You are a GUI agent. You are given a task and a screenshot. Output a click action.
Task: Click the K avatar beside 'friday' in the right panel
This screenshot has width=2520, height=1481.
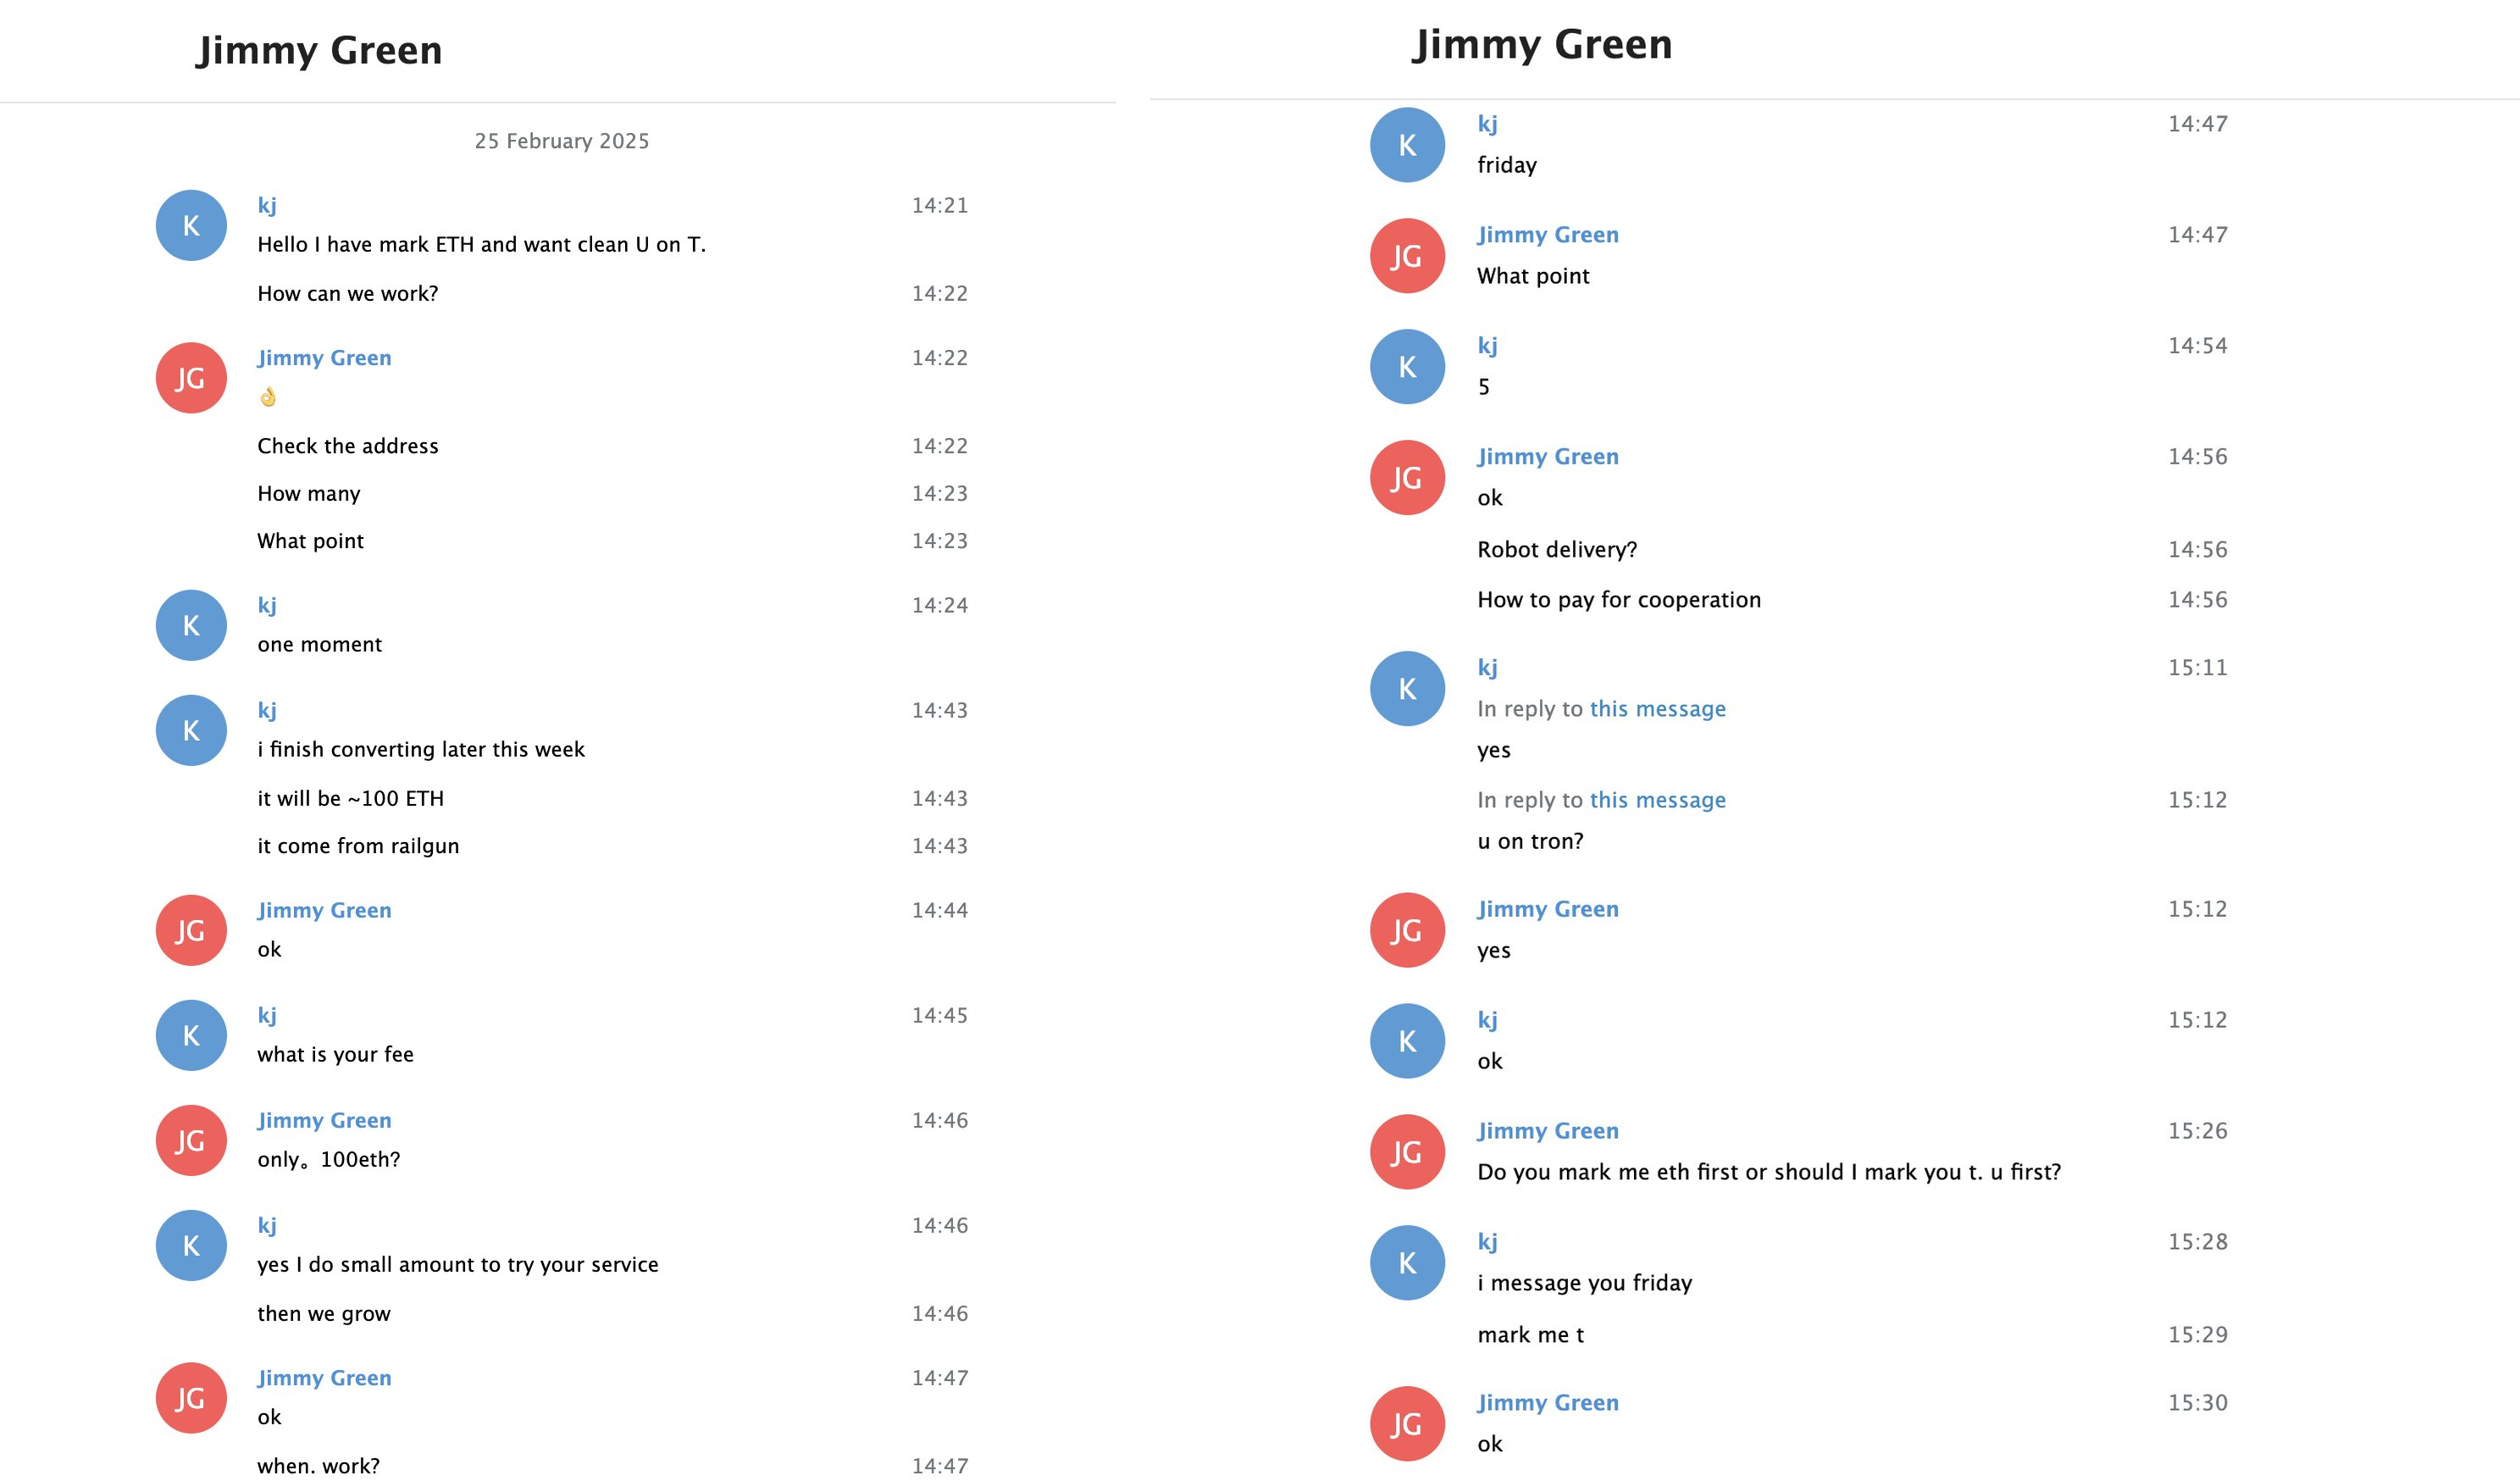pos(1407,145)
